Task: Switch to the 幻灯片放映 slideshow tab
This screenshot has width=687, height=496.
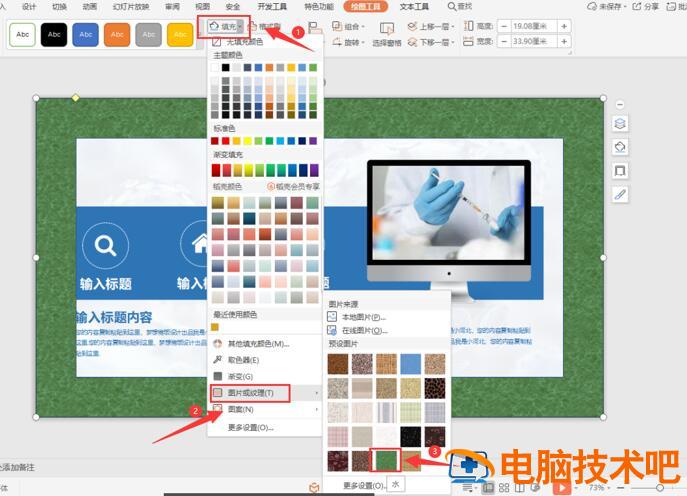Action: (131, 7)
